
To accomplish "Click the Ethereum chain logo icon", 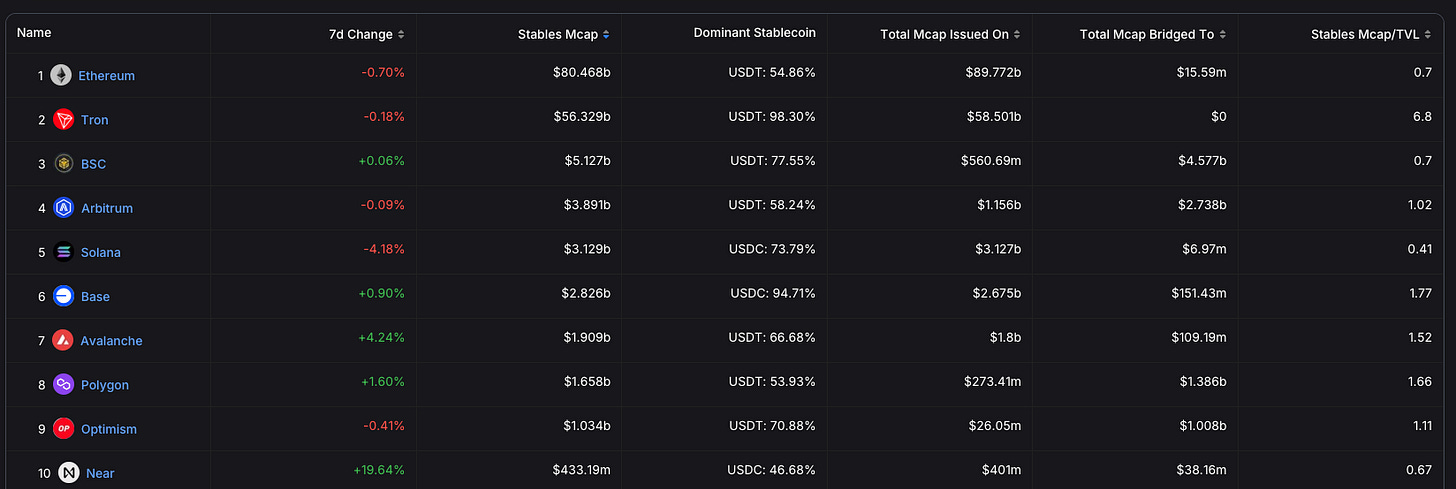I will point(61,76).
